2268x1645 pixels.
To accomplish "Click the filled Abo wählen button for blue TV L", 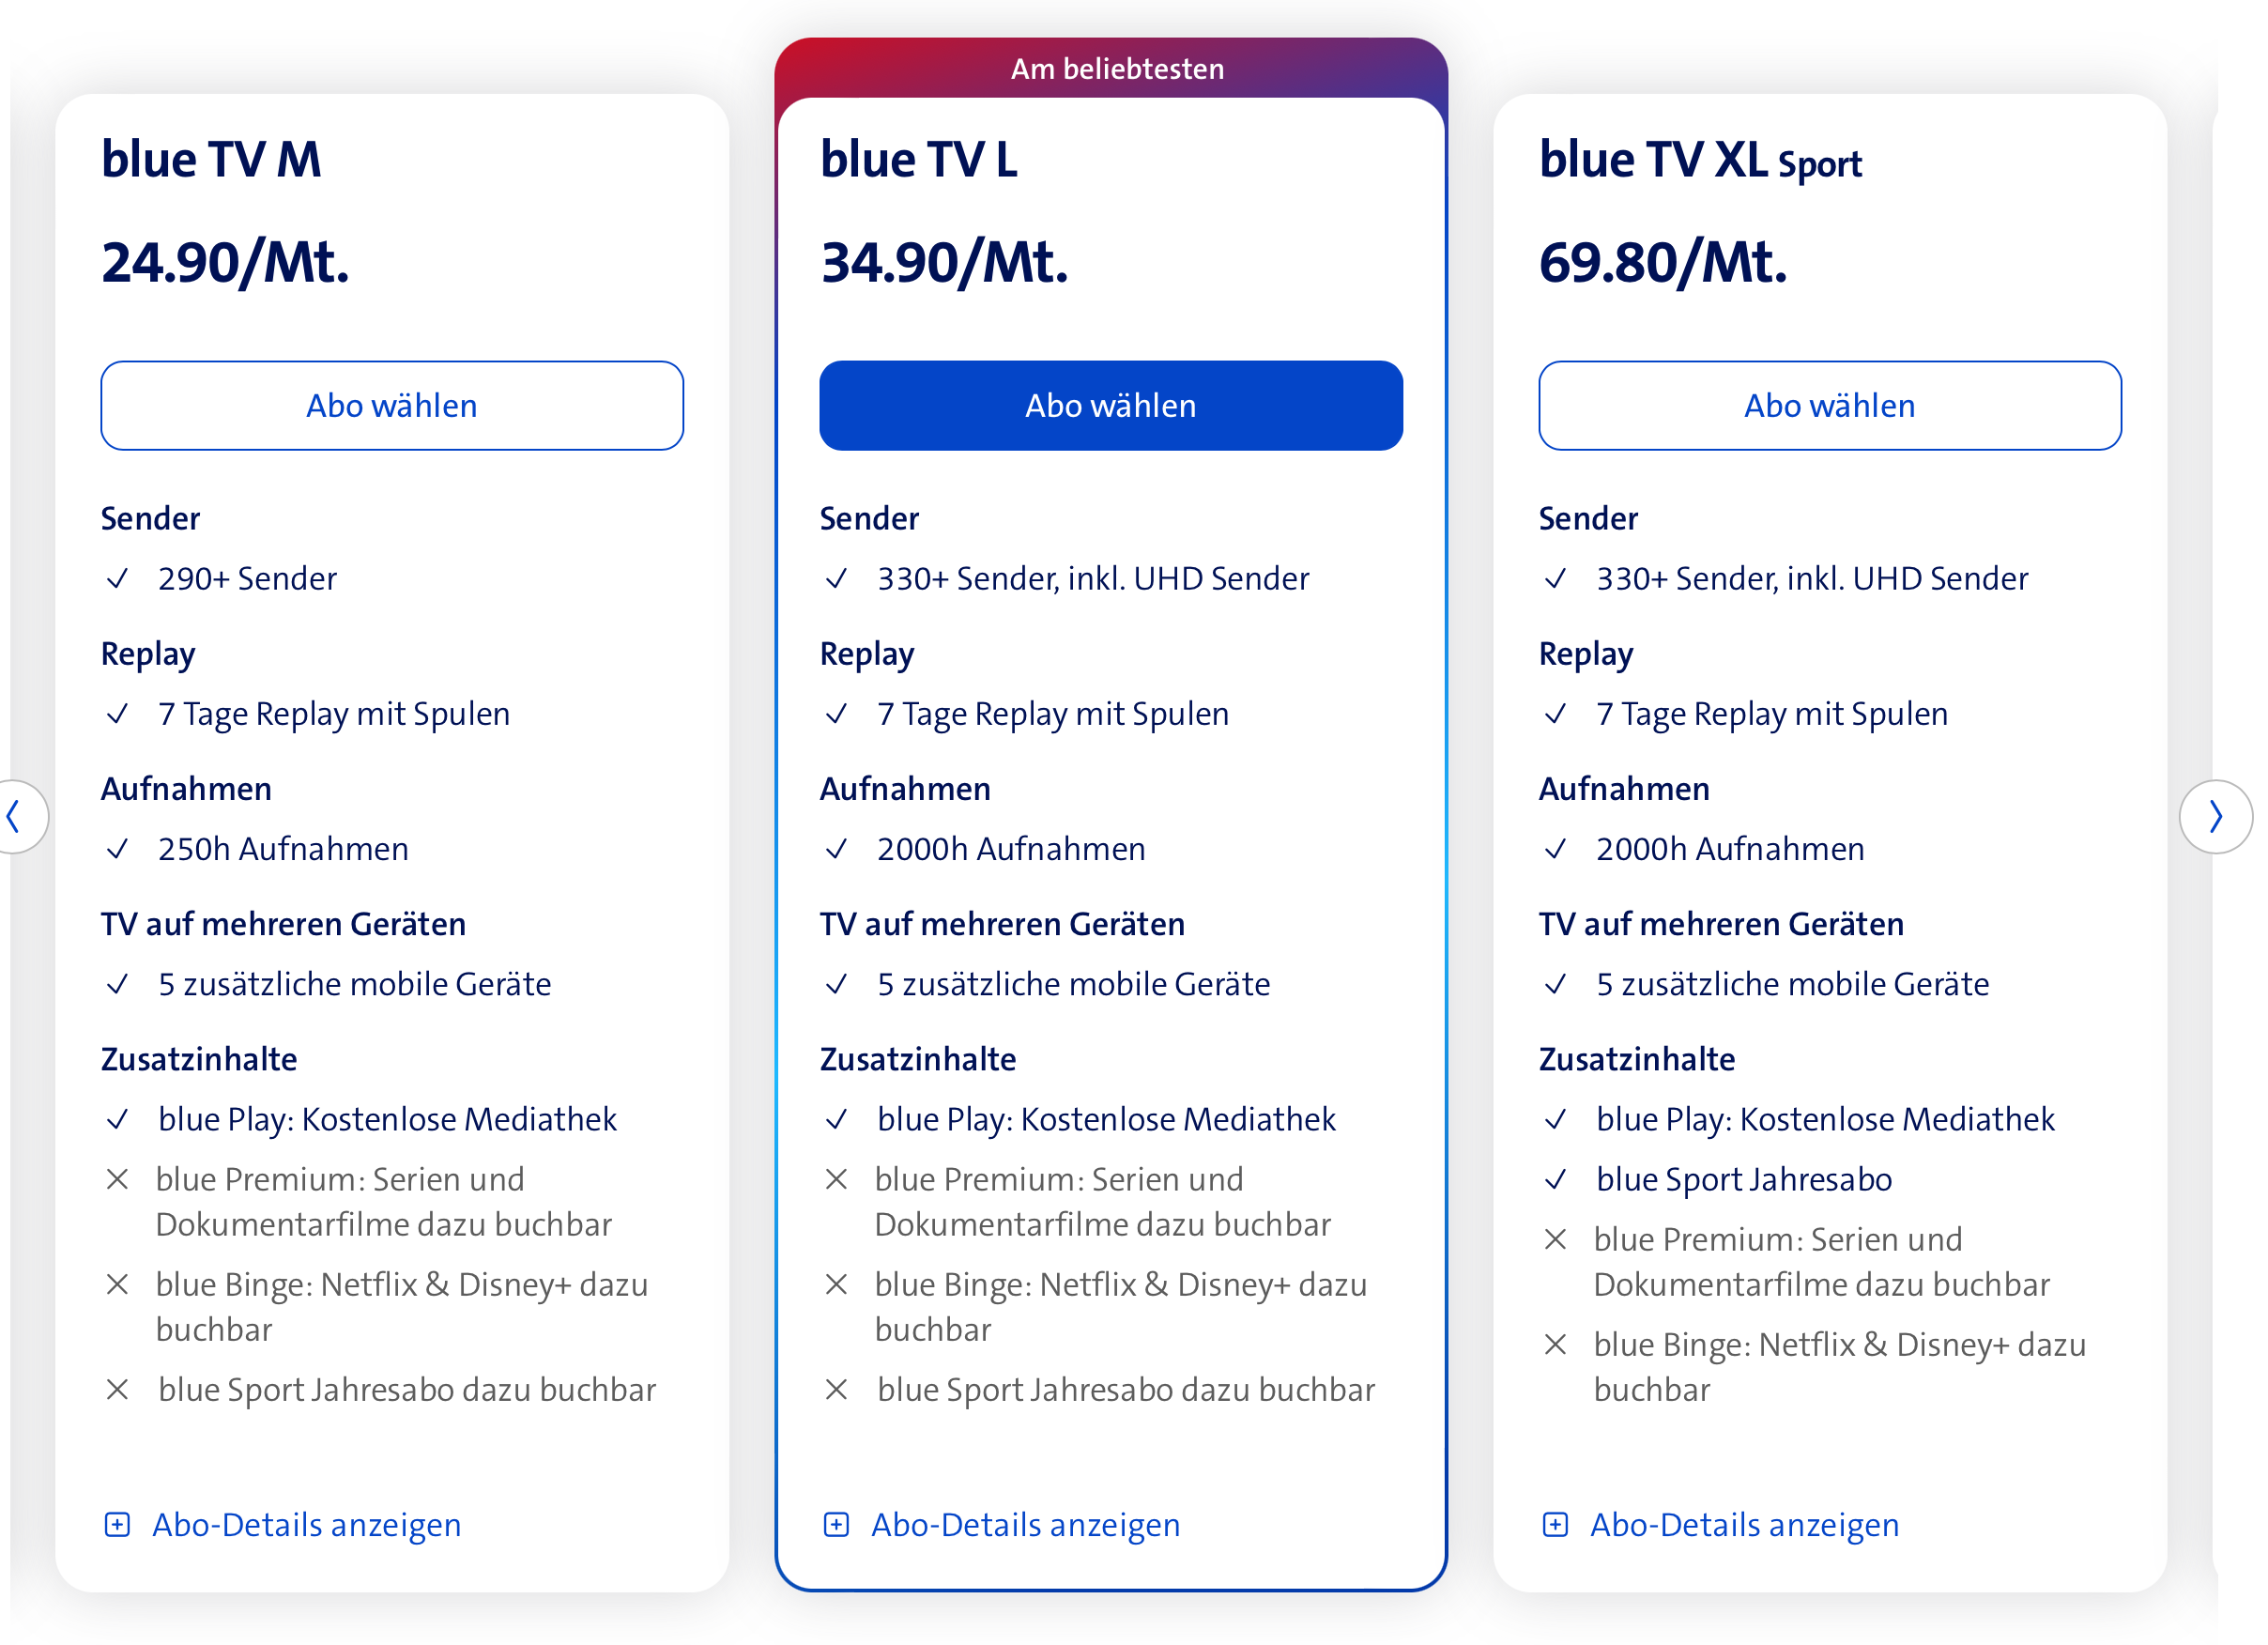I will (x=1111, y=405).
